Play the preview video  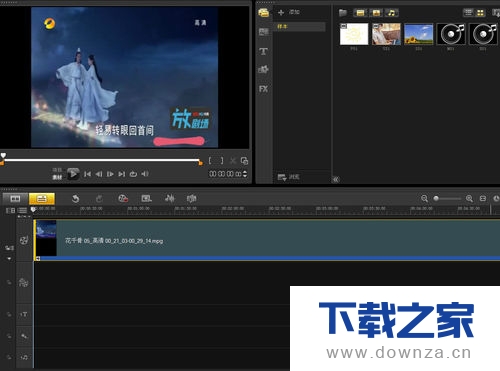pyautogui.click(x=73, y=174)
